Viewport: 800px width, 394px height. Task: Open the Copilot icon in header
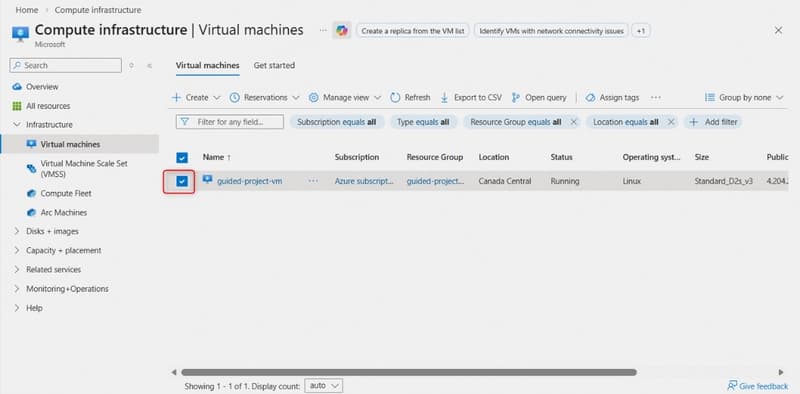[342, 31]
